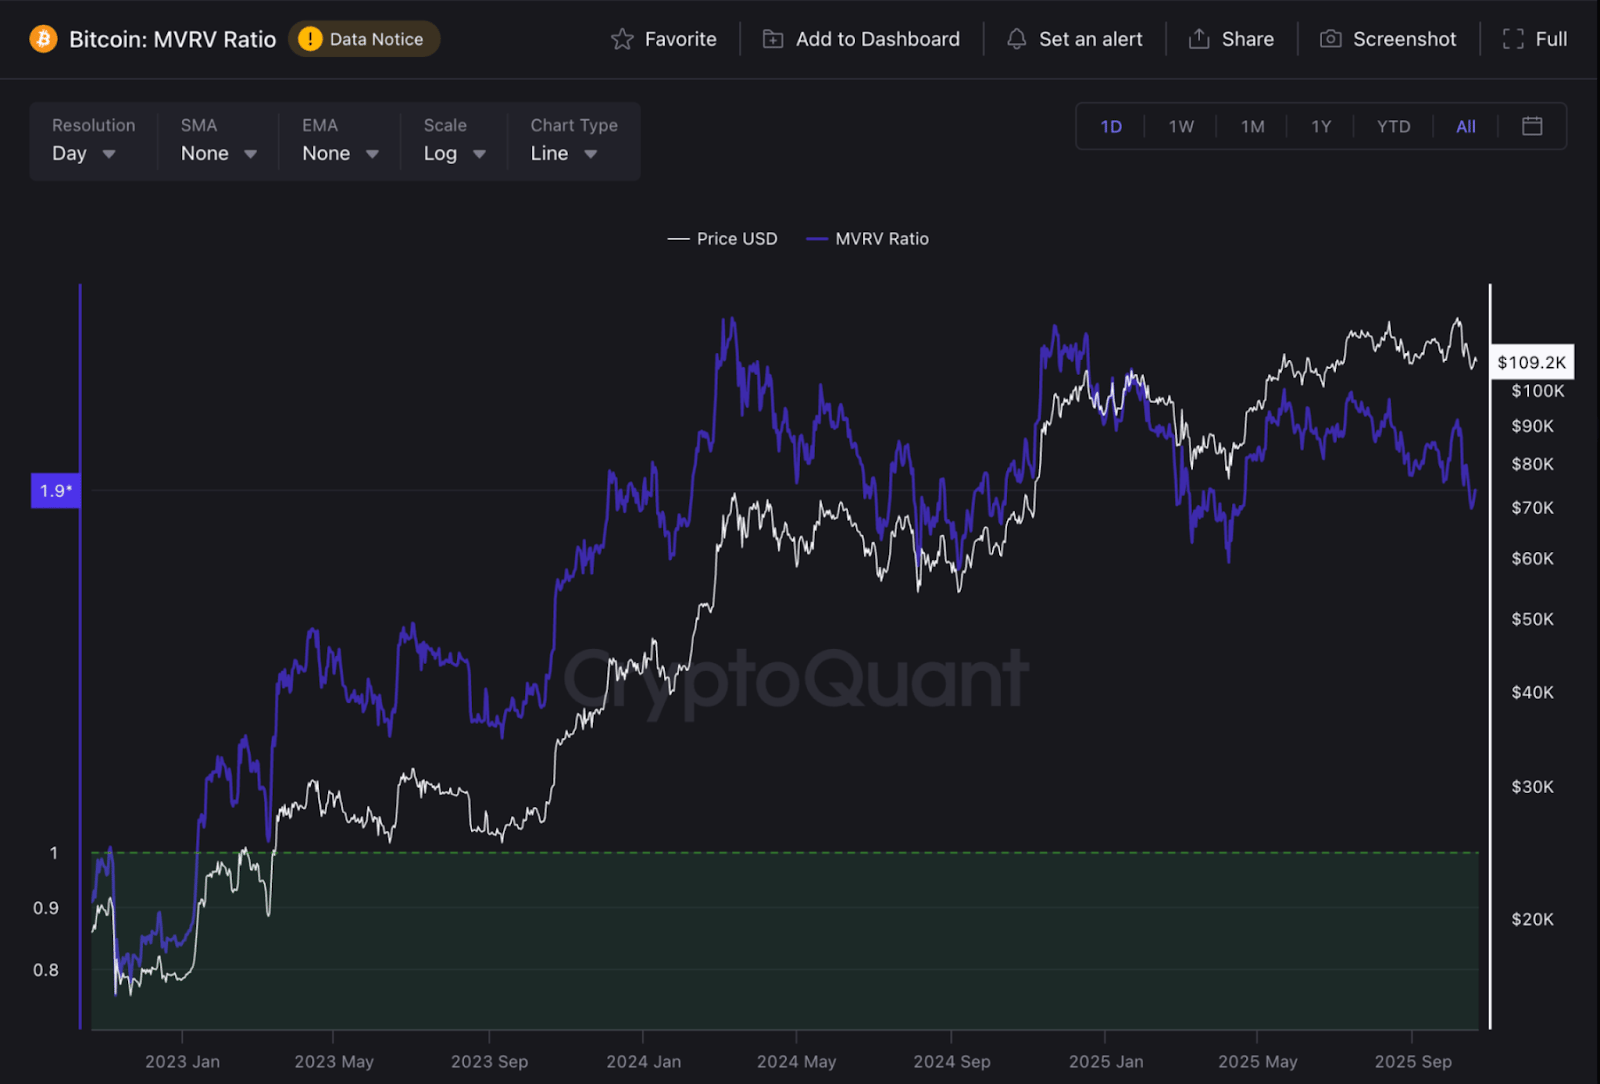
Task: Switch to the YTD time range
Action: point(1393,127)
